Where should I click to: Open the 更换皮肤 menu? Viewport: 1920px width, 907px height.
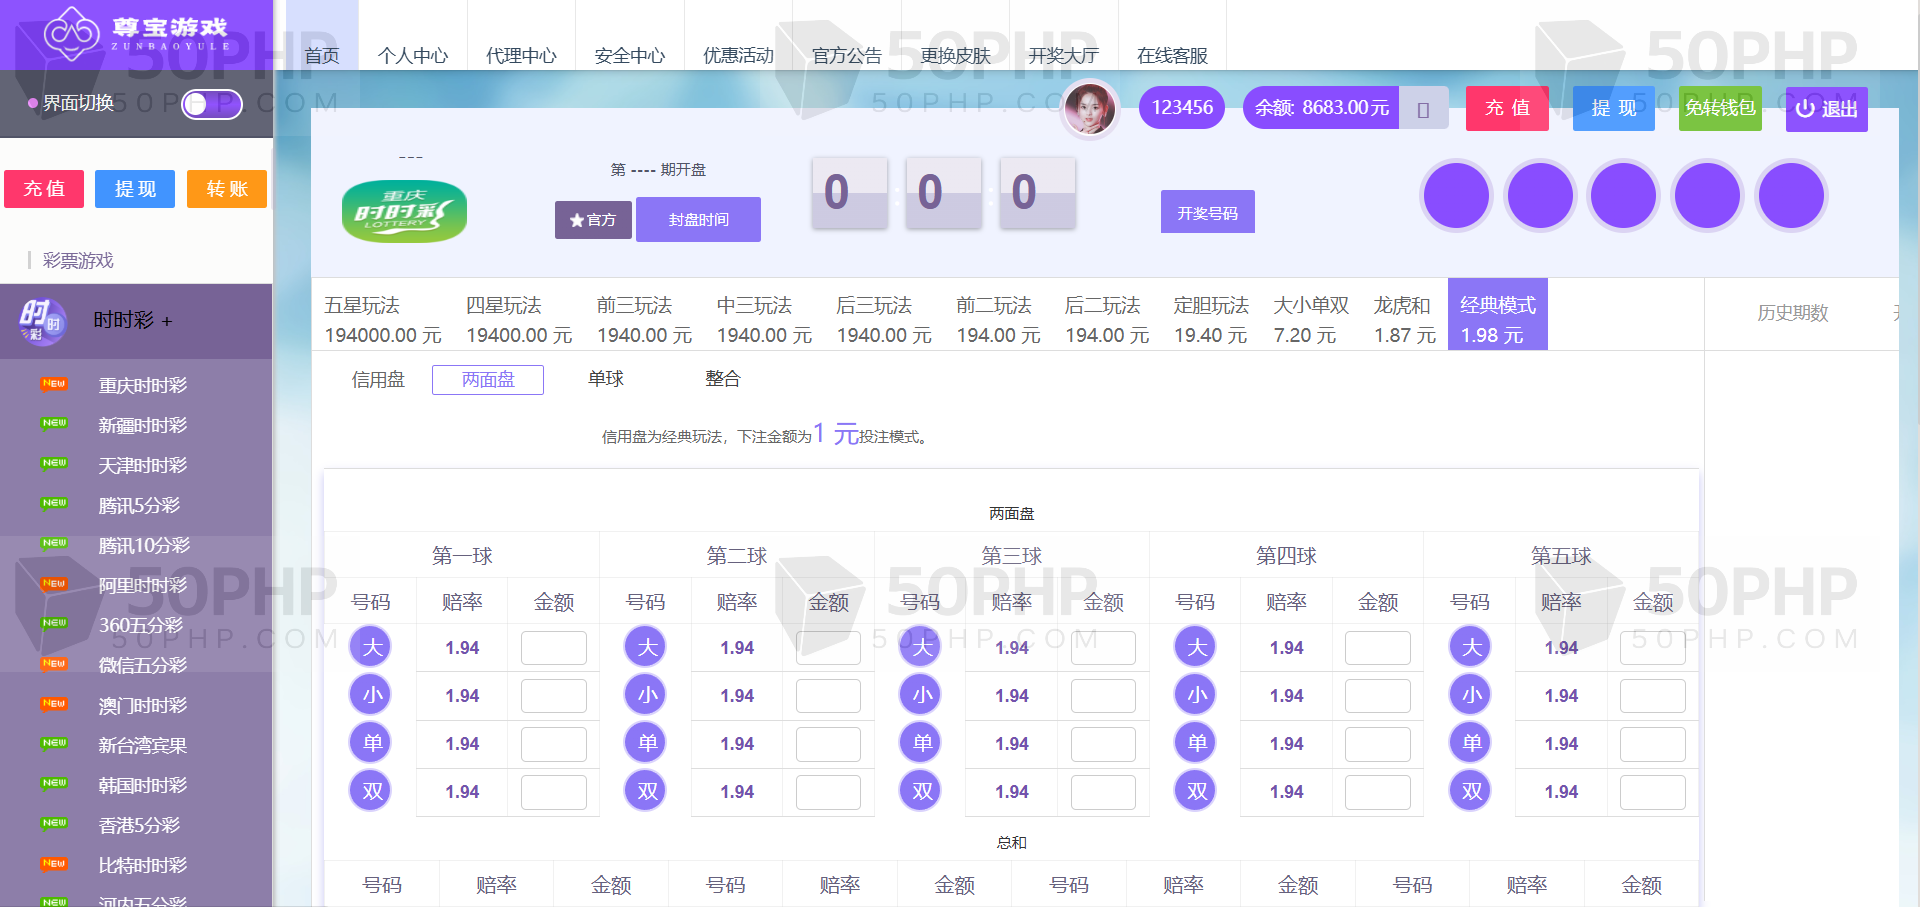click(x=955, y=55)
